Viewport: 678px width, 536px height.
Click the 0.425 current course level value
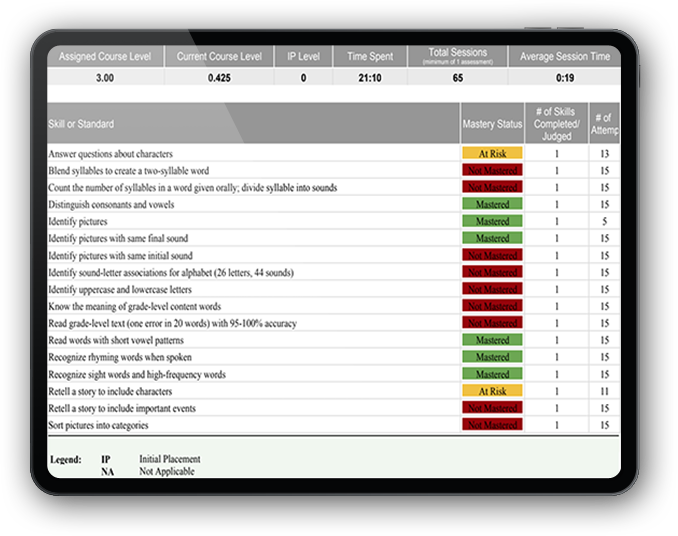click(220, 78)
